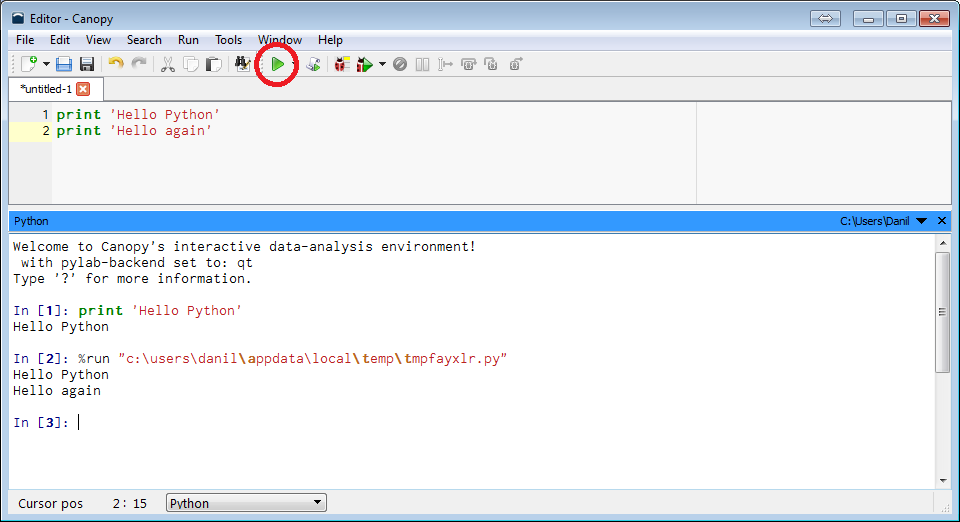Click the Cut scissors icon
Viewport: 960px width, 522px height.
[x=167, y=64]
